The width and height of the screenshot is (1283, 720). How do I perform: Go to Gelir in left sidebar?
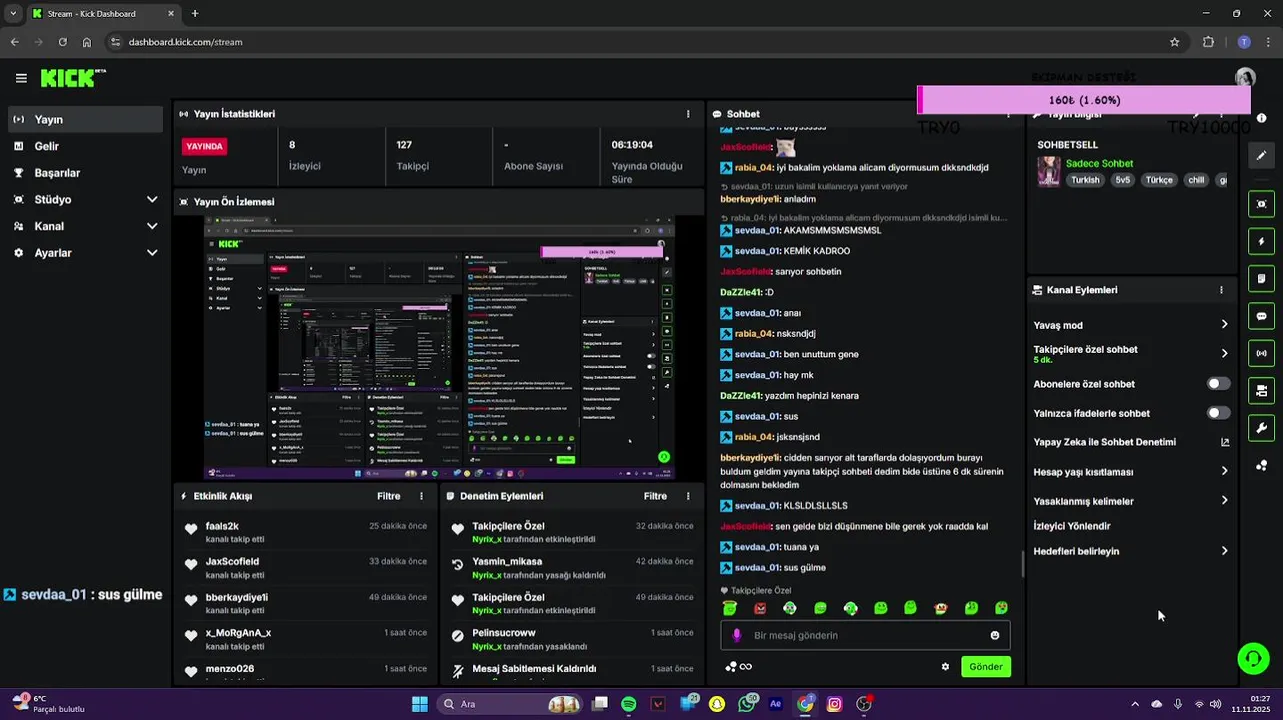84,146
